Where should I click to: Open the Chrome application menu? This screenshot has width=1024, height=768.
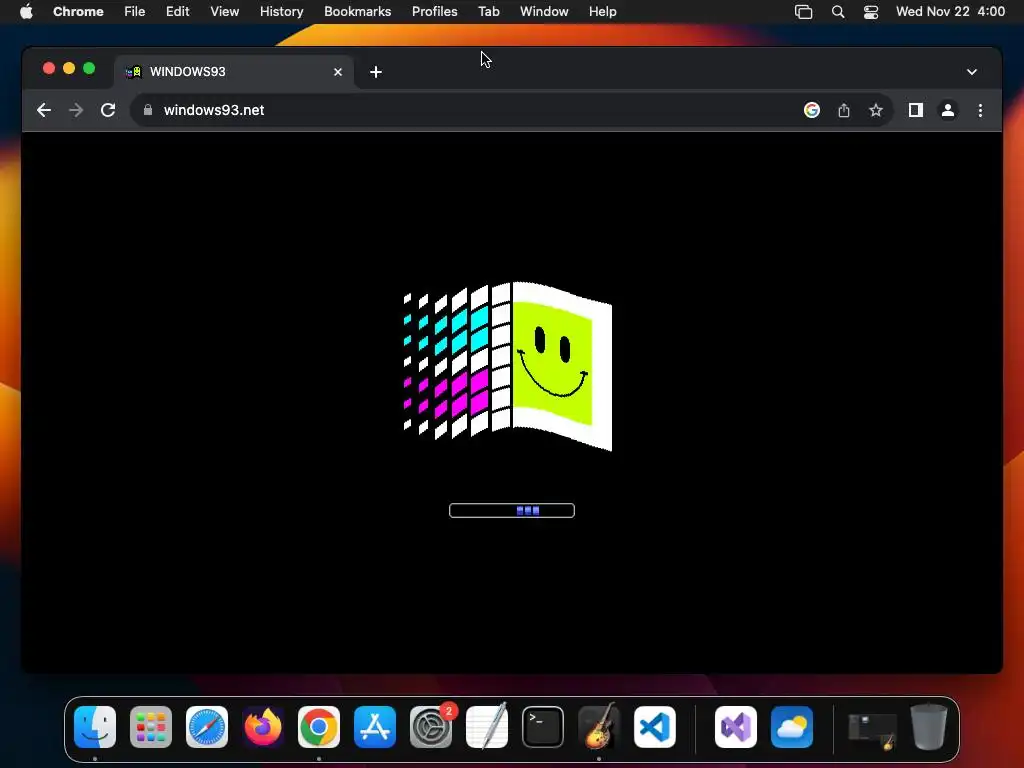pyautogui.click(x=78, y=11)
